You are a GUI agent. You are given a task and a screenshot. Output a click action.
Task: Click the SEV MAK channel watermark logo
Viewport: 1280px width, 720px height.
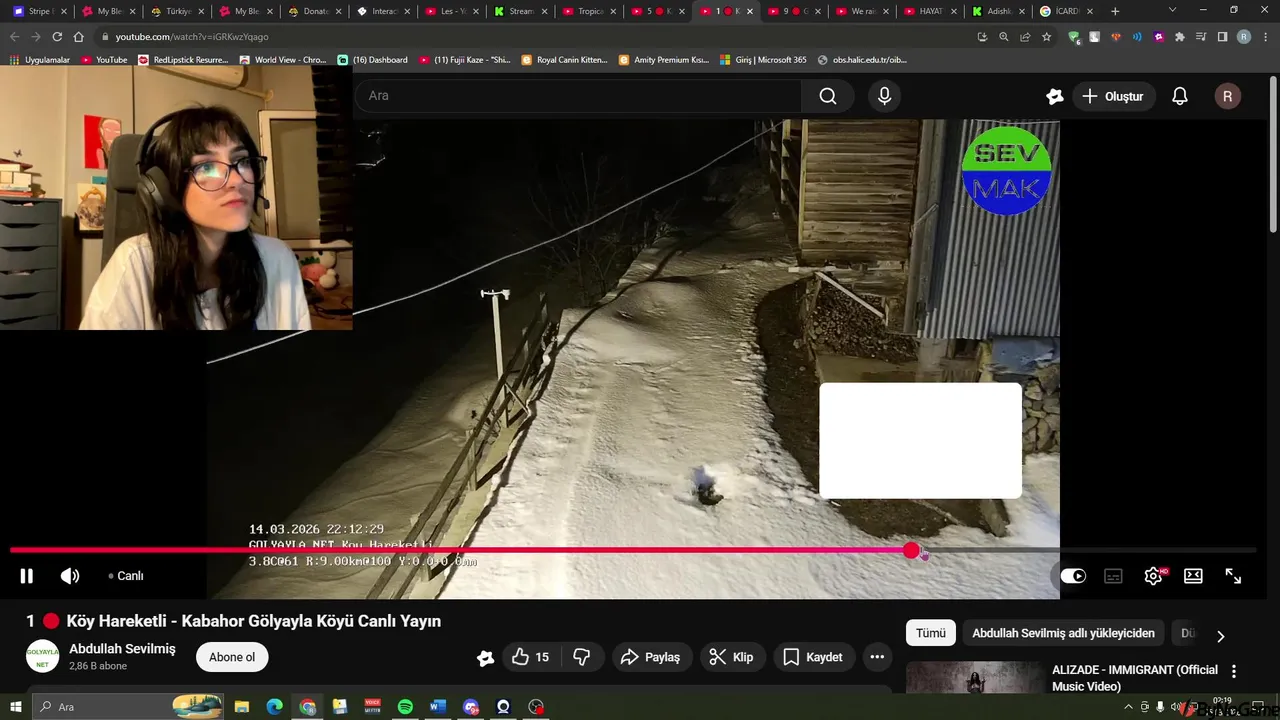point(1006,171)
